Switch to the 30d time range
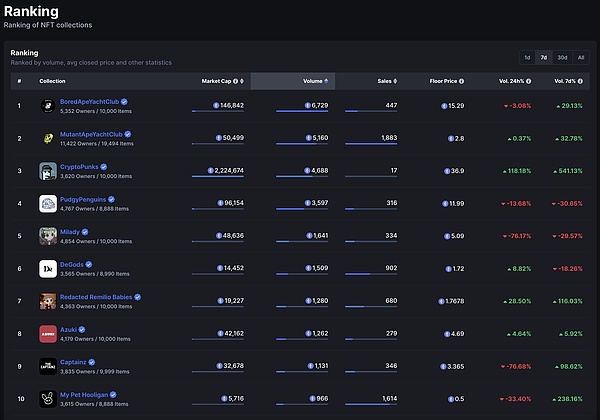600x420 pixels. pos(562,57)
